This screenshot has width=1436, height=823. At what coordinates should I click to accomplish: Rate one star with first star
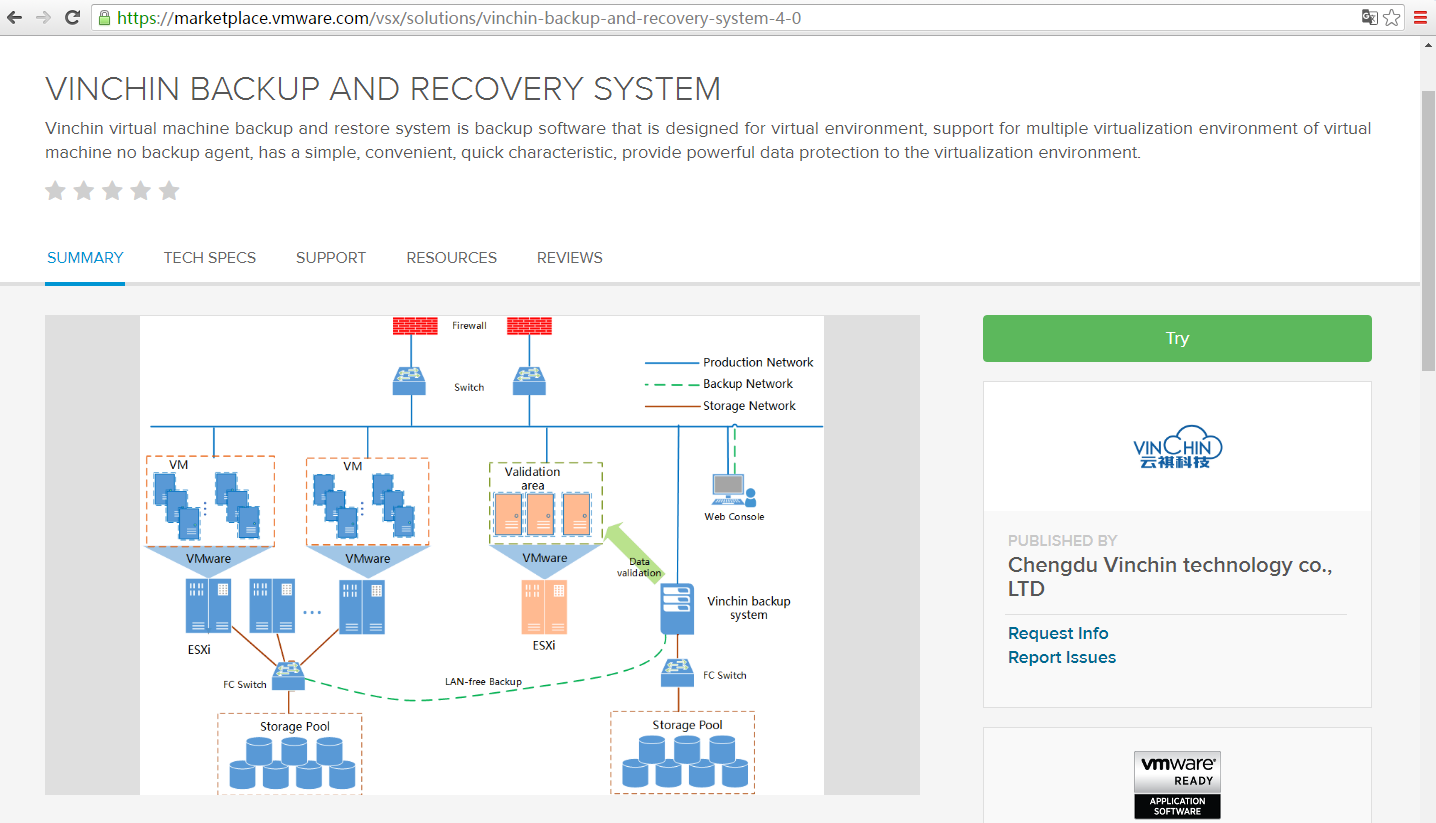[x=55, y=190]
